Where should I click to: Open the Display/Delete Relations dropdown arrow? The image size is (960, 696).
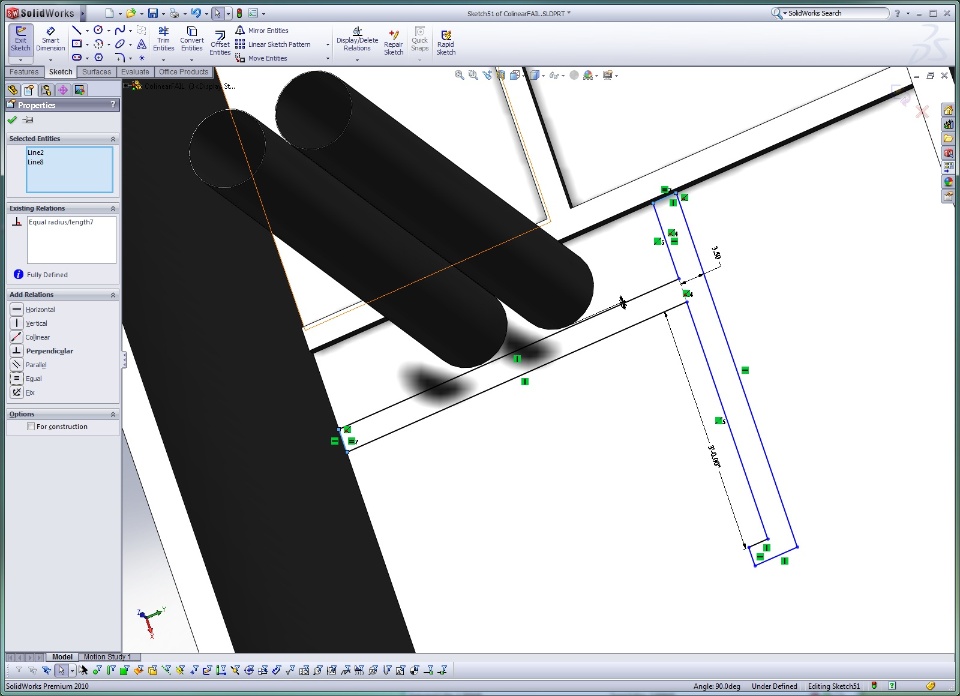click(x=357, y=60)
